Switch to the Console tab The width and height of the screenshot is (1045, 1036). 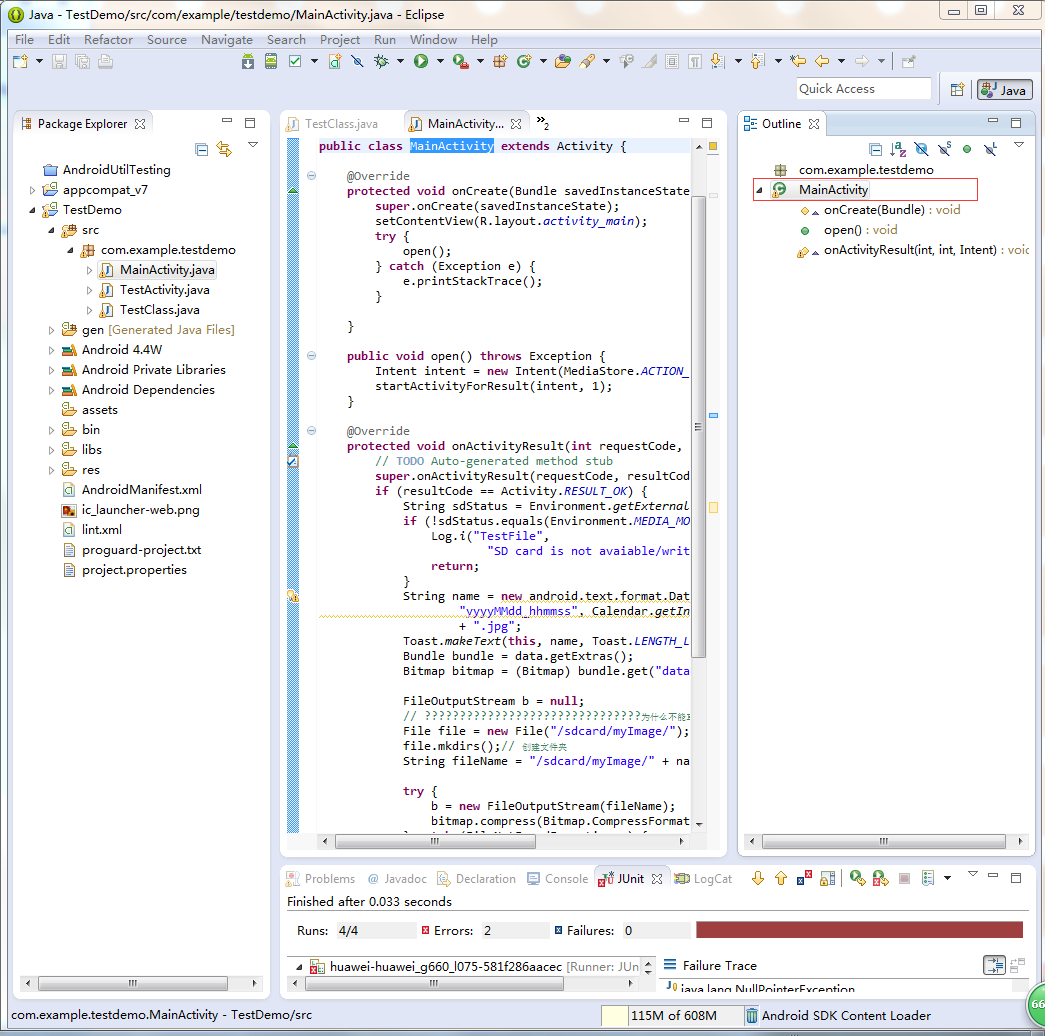(565, 879)
